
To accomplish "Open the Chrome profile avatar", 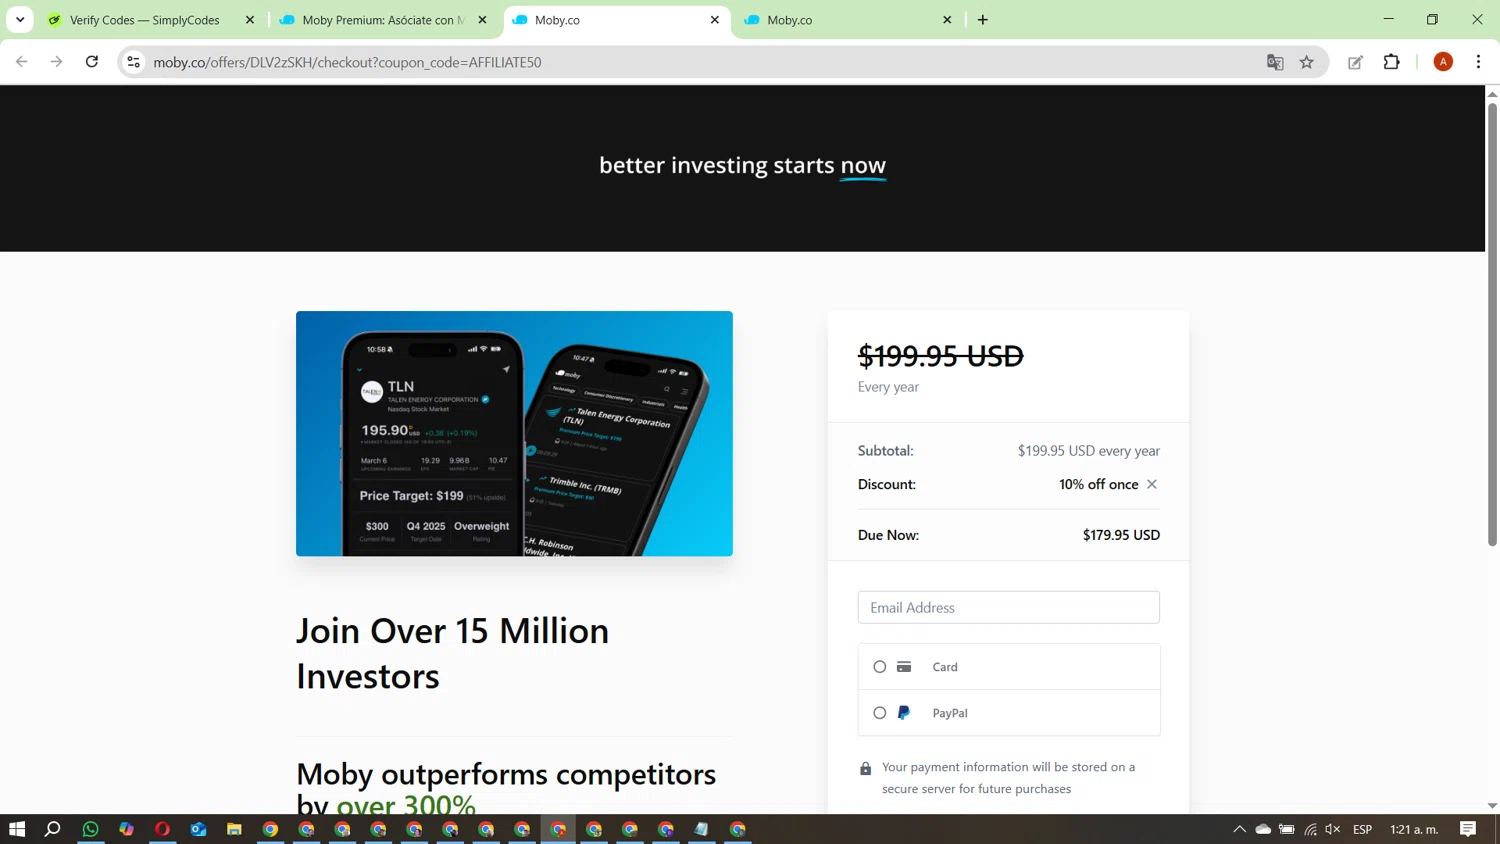I will point(1443,62).
